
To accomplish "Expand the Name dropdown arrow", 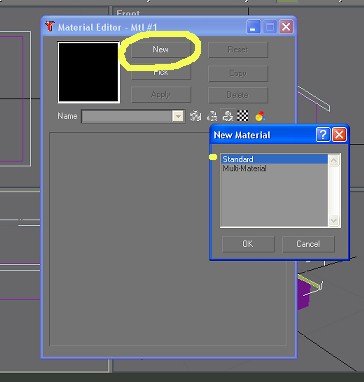I will (178, 116).
